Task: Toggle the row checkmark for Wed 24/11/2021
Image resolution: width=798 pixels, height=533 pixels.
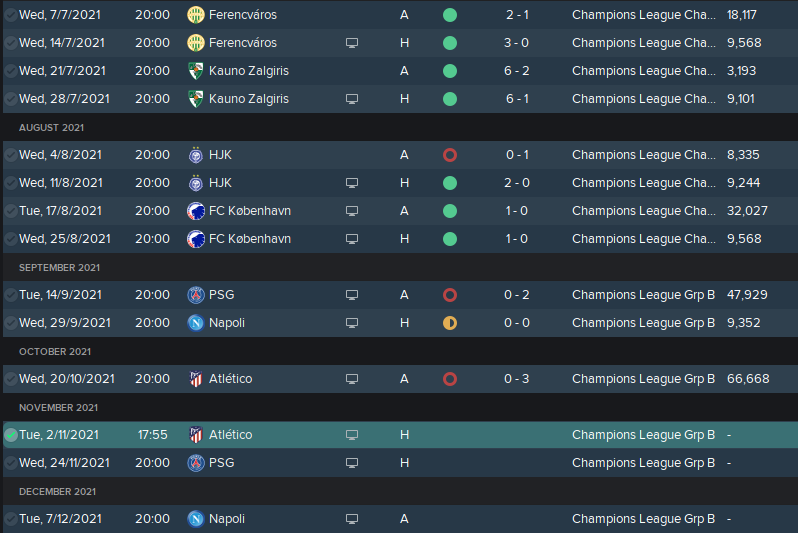Action: [10, 463]
